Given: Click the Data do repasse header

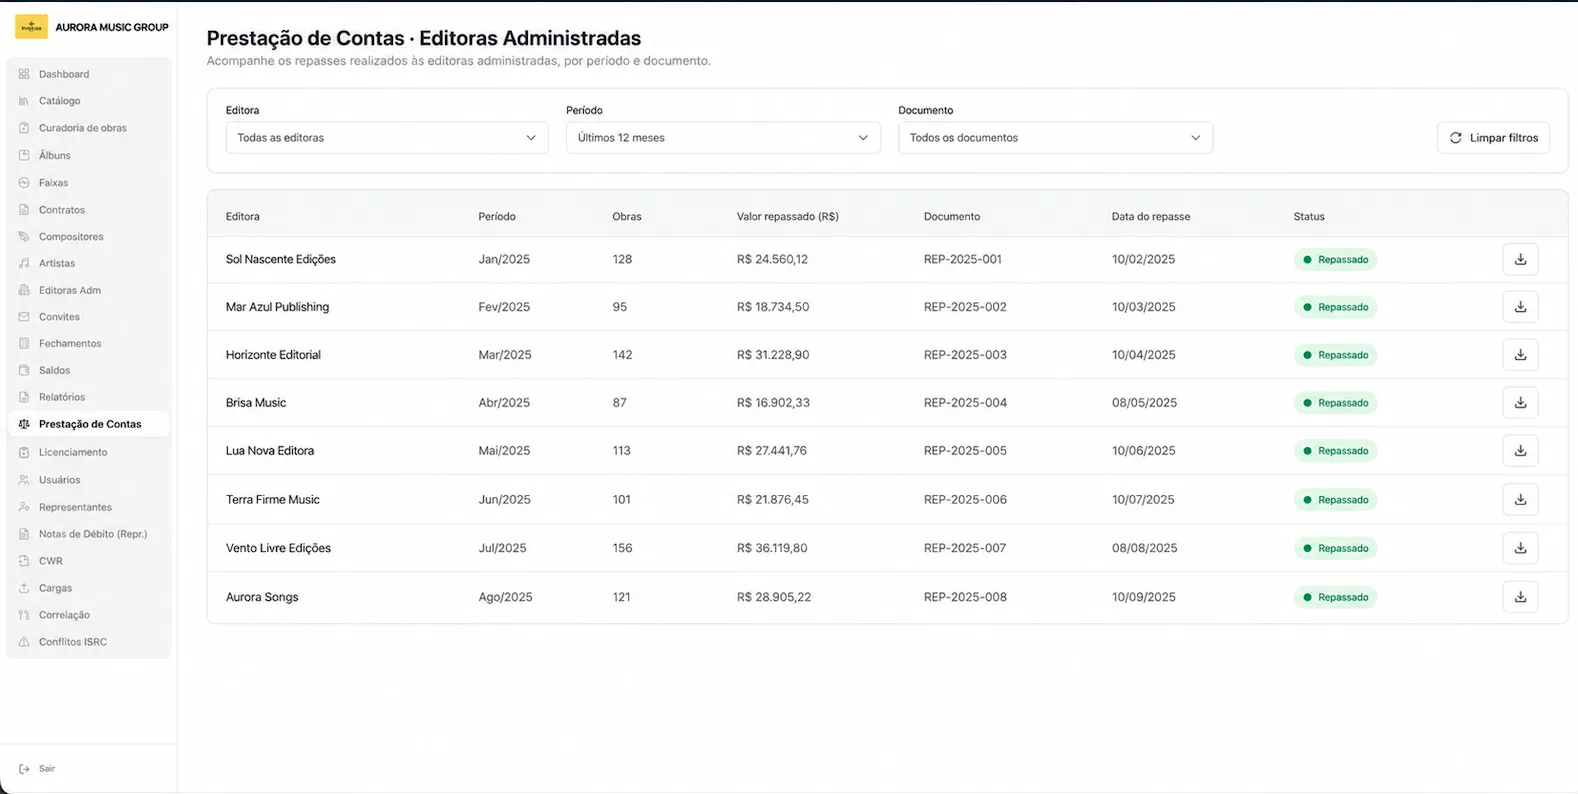Looking at the screenshot, I should [x=1151, y=216].
